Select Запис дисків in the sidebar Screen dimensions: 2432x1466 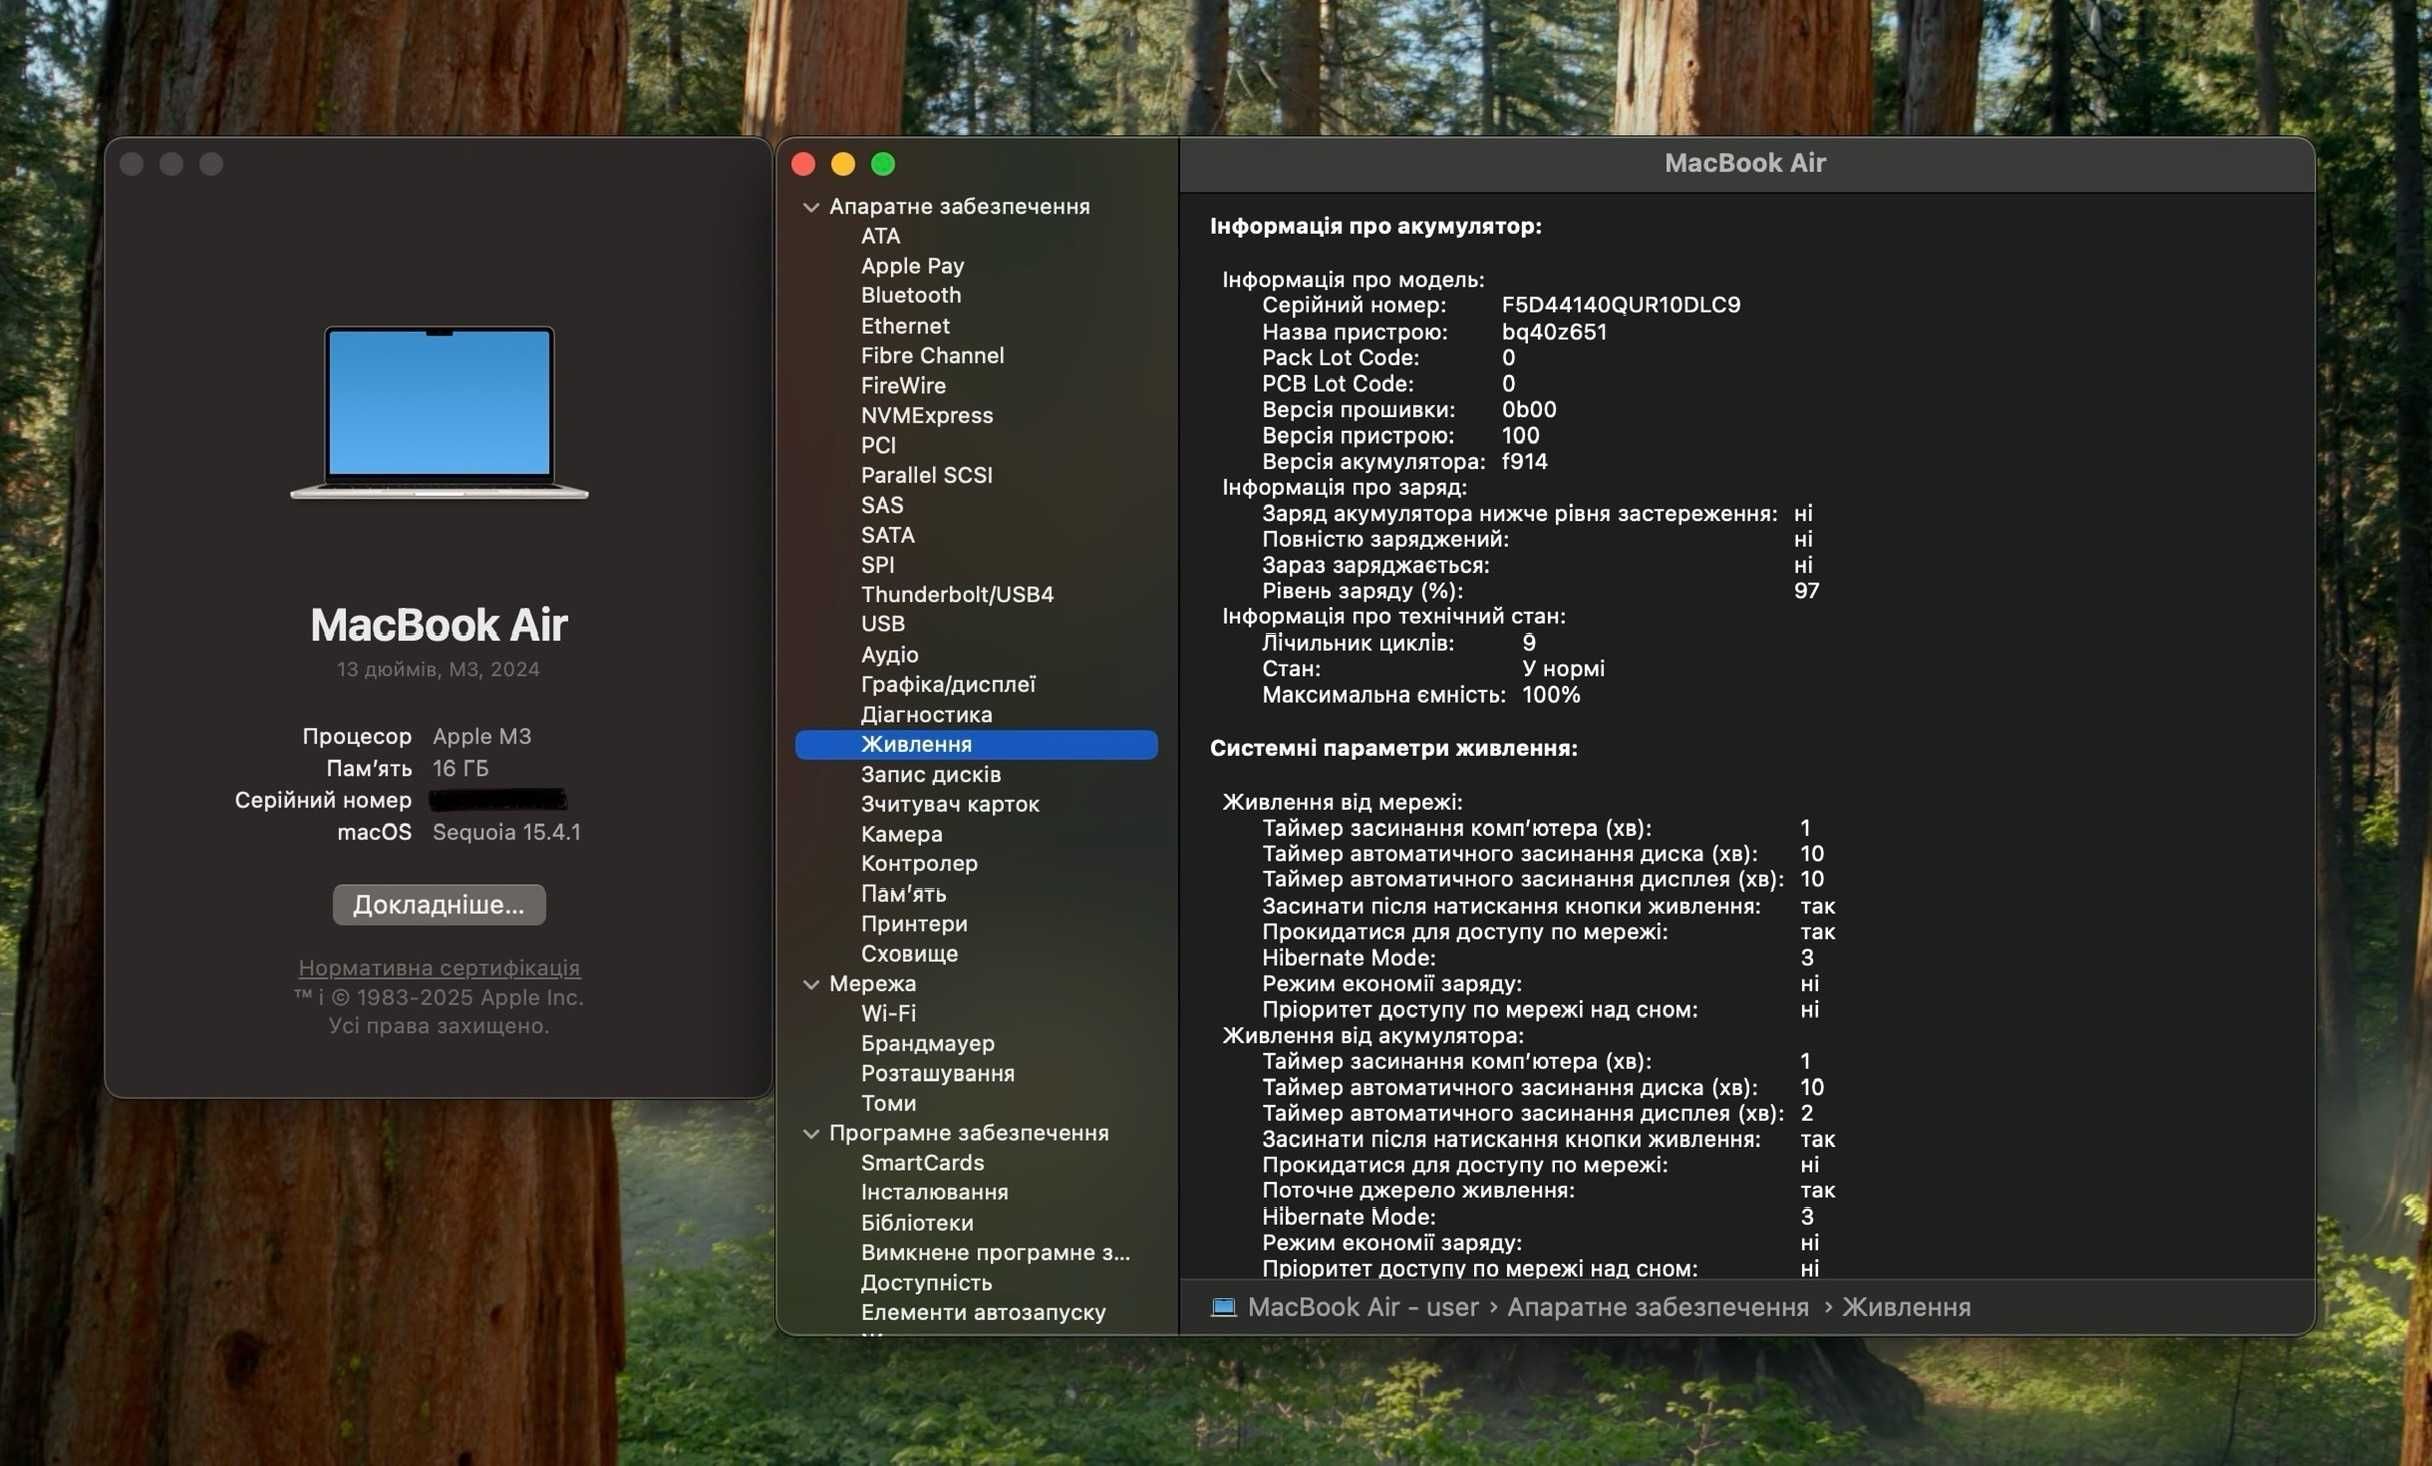pos(930,774)
